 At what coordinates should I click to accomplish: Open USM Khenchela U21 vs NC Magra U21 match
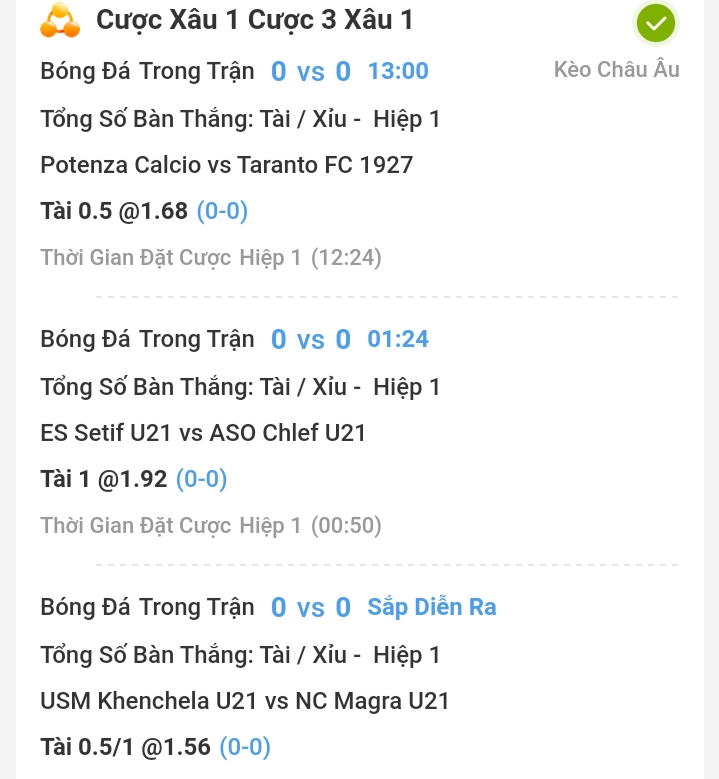coord(244,701)
